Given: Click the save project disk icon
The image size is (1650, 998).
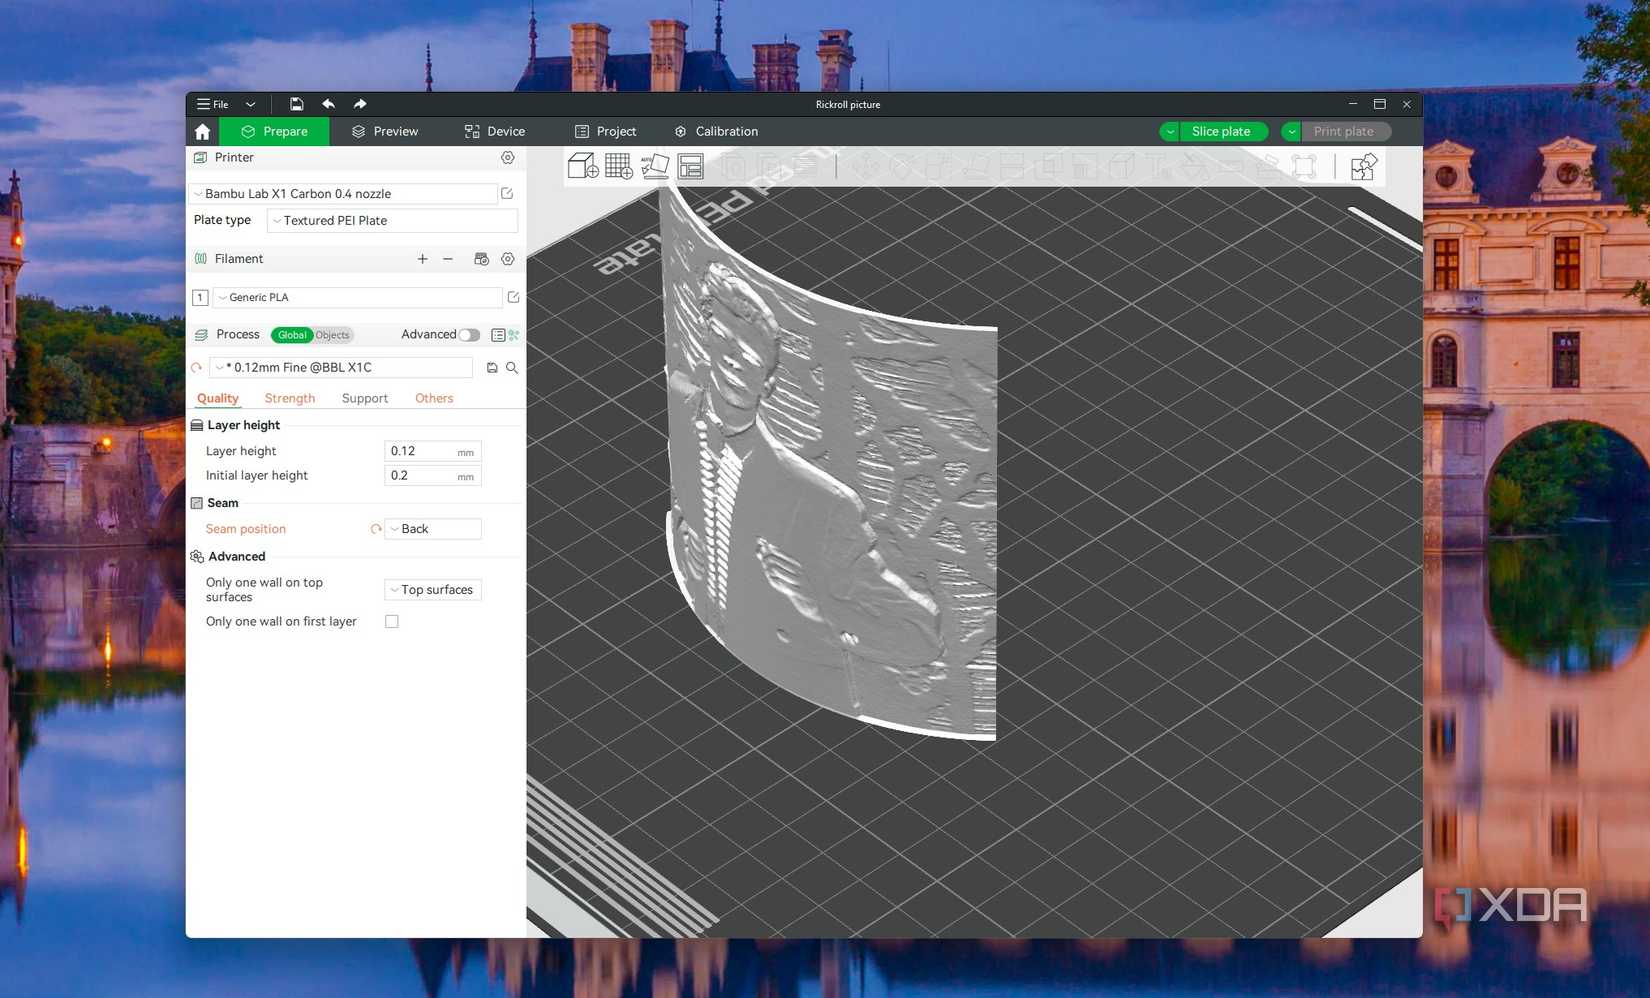Looking at the screenshot, I should point(296,104).
